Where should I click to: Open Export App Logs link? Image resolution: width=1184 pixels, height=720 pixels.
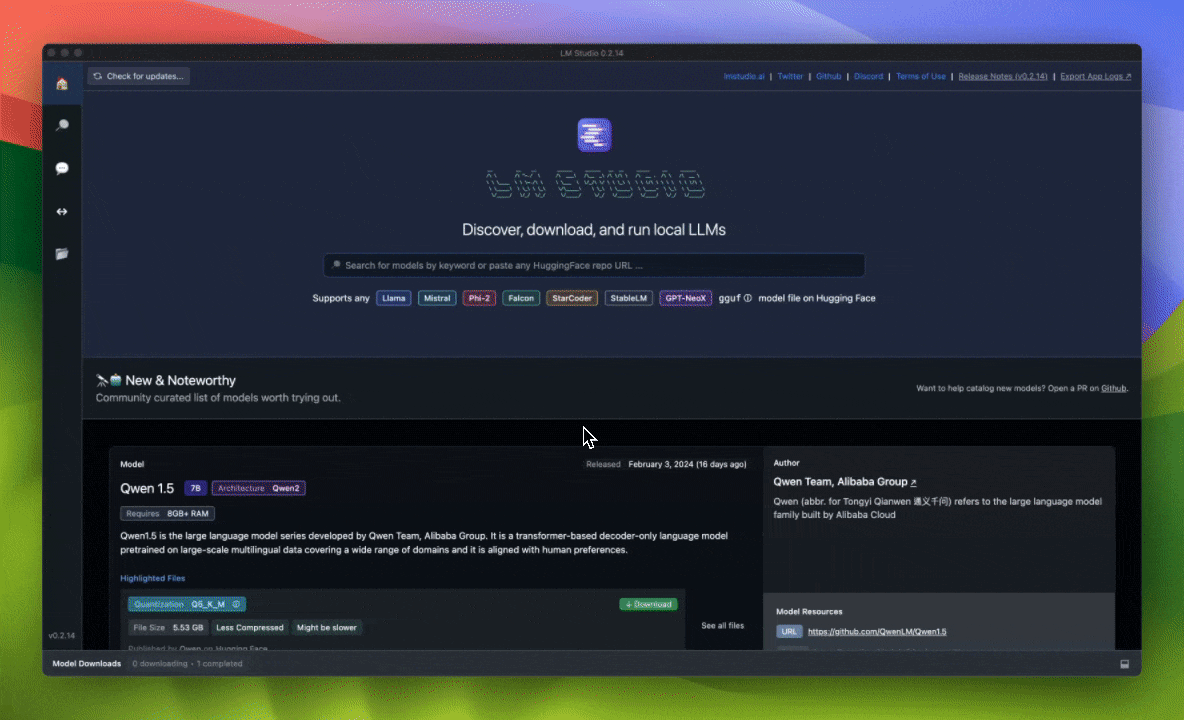click(x=1095, y=76)
